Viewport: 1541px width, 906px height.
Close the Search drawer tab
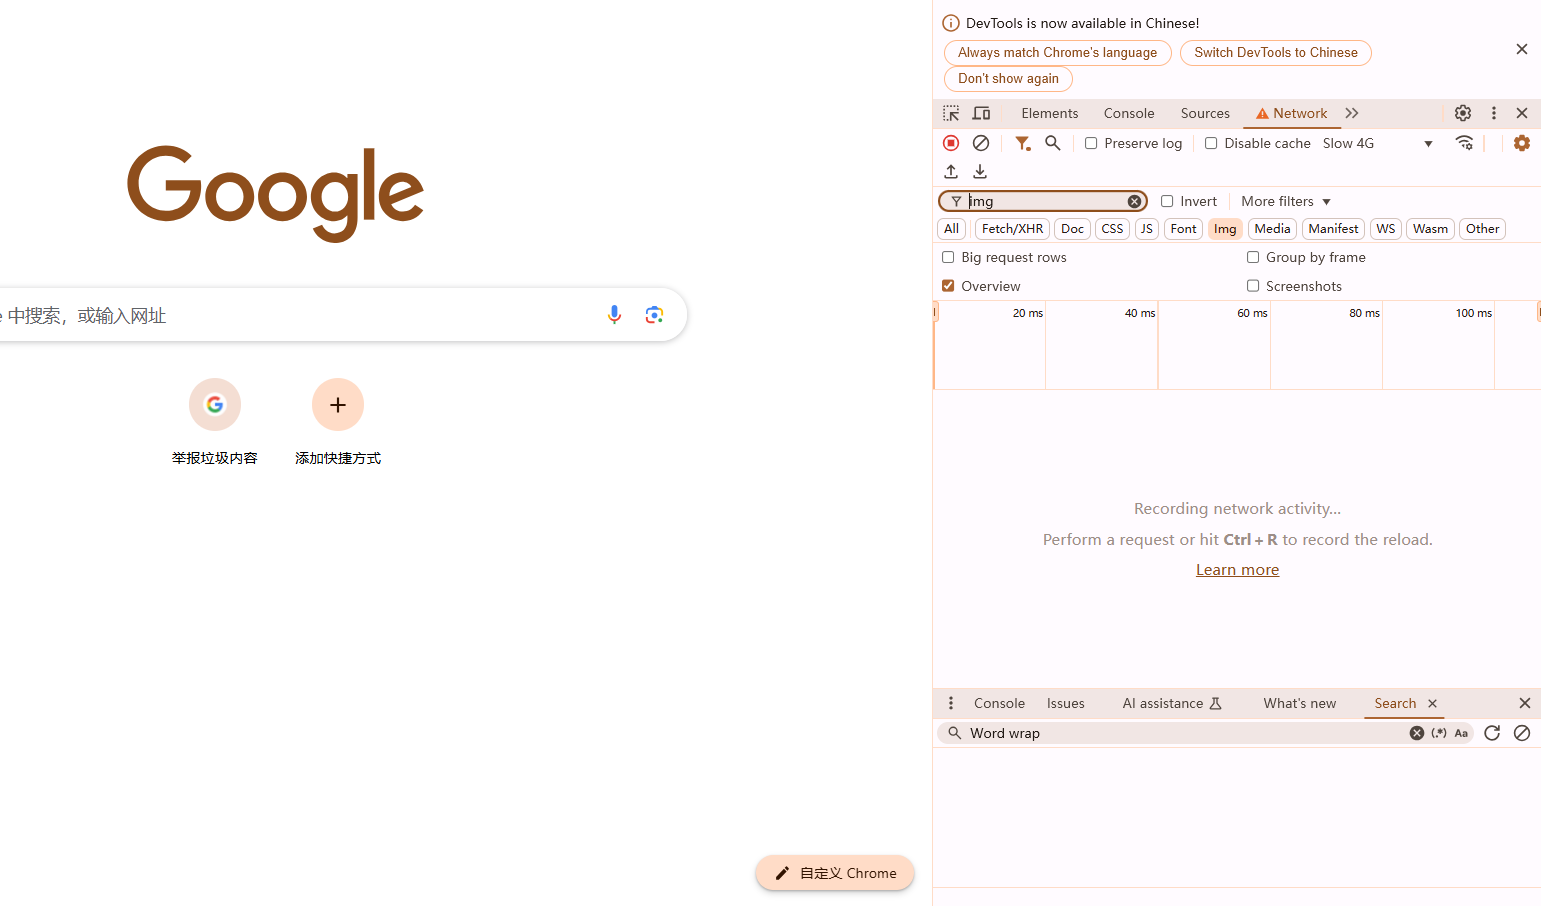click(x=1432, y=703)
